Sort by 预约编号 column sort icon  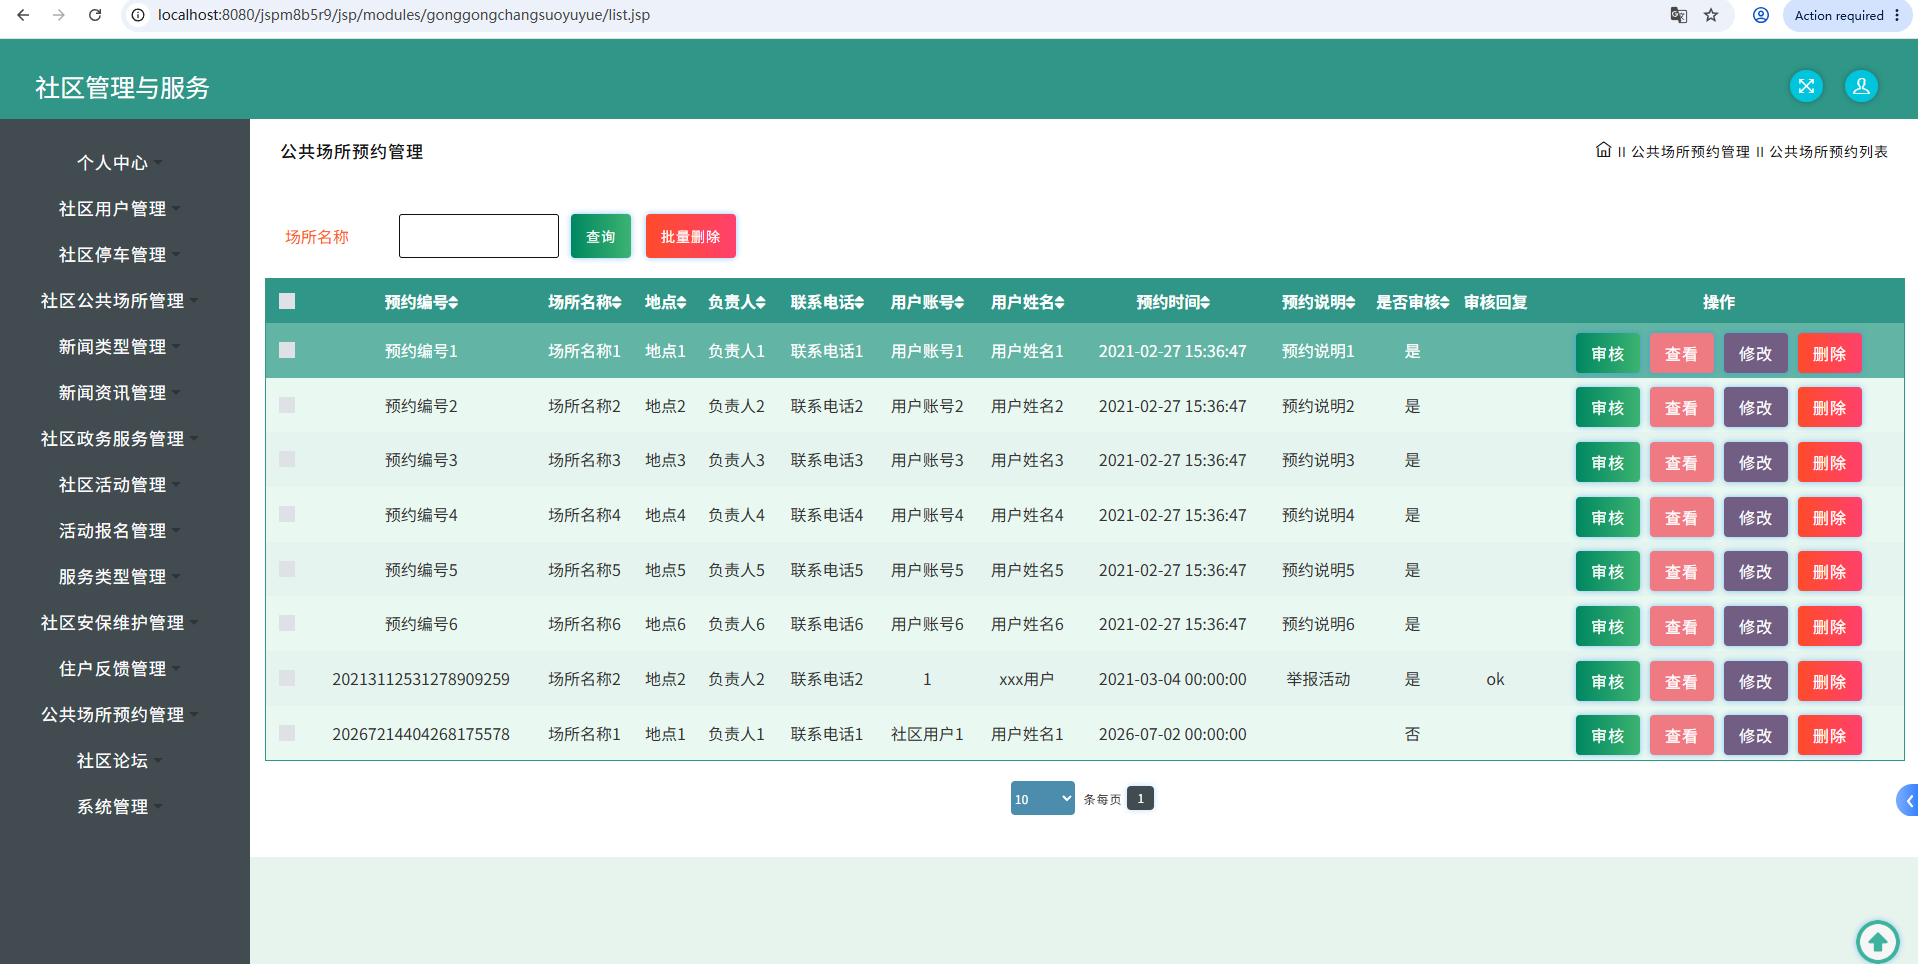pos(453,302)
